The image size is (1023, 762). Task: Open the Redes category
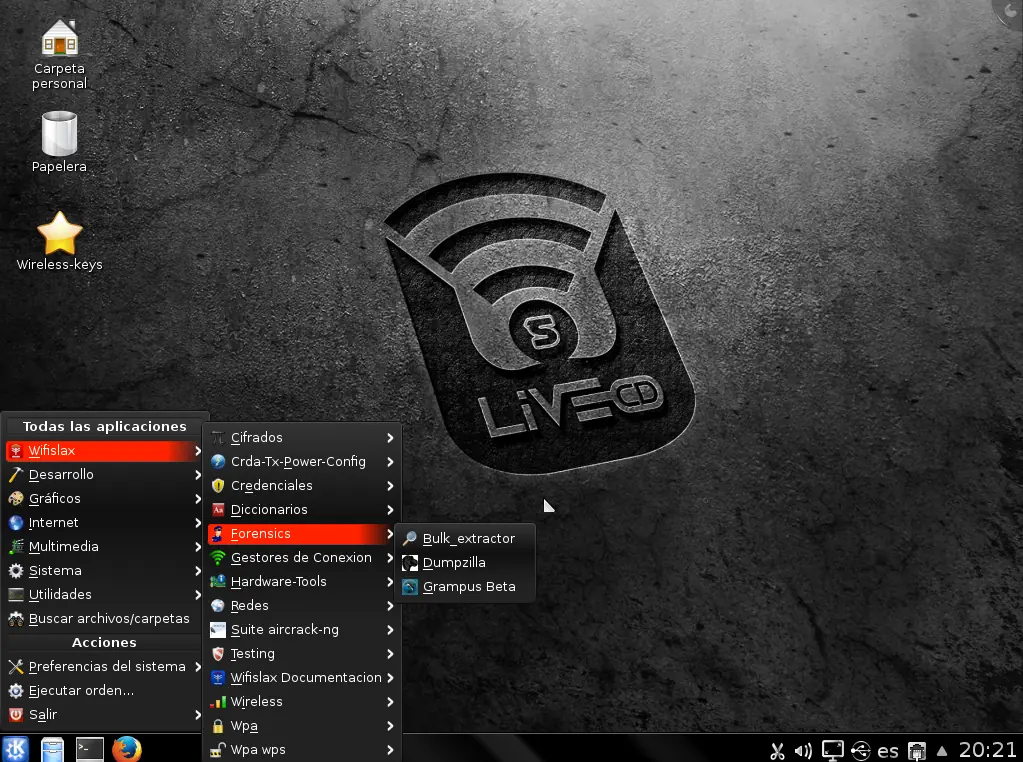point(303,606)
